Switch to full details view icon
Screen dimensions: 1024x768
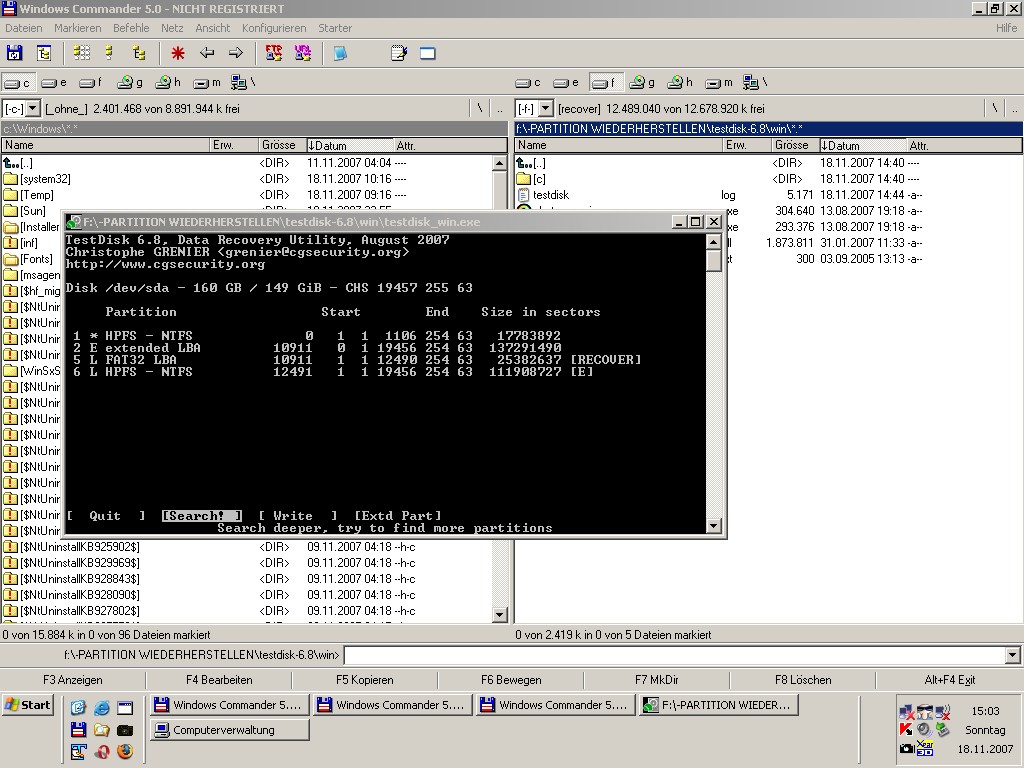[109, 53]
